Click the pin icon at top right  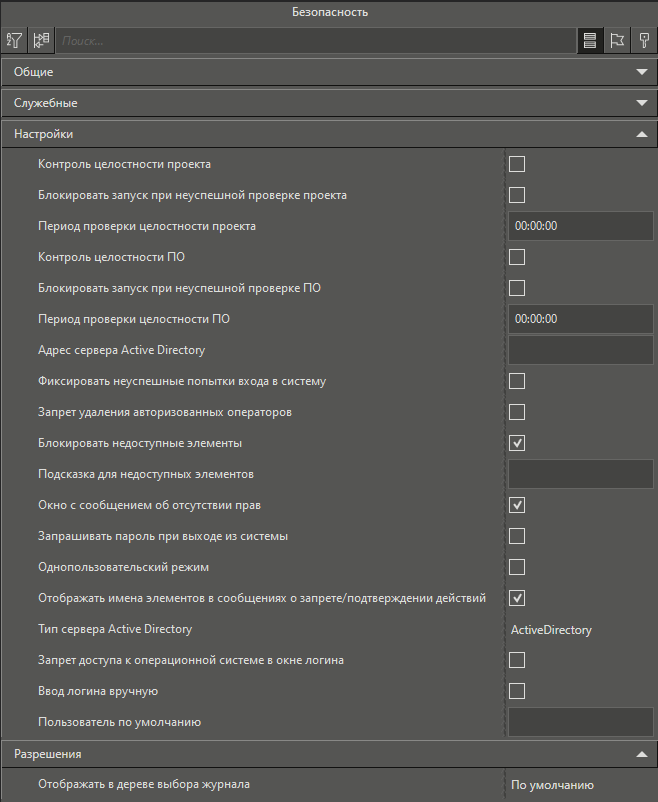point(644,41)
